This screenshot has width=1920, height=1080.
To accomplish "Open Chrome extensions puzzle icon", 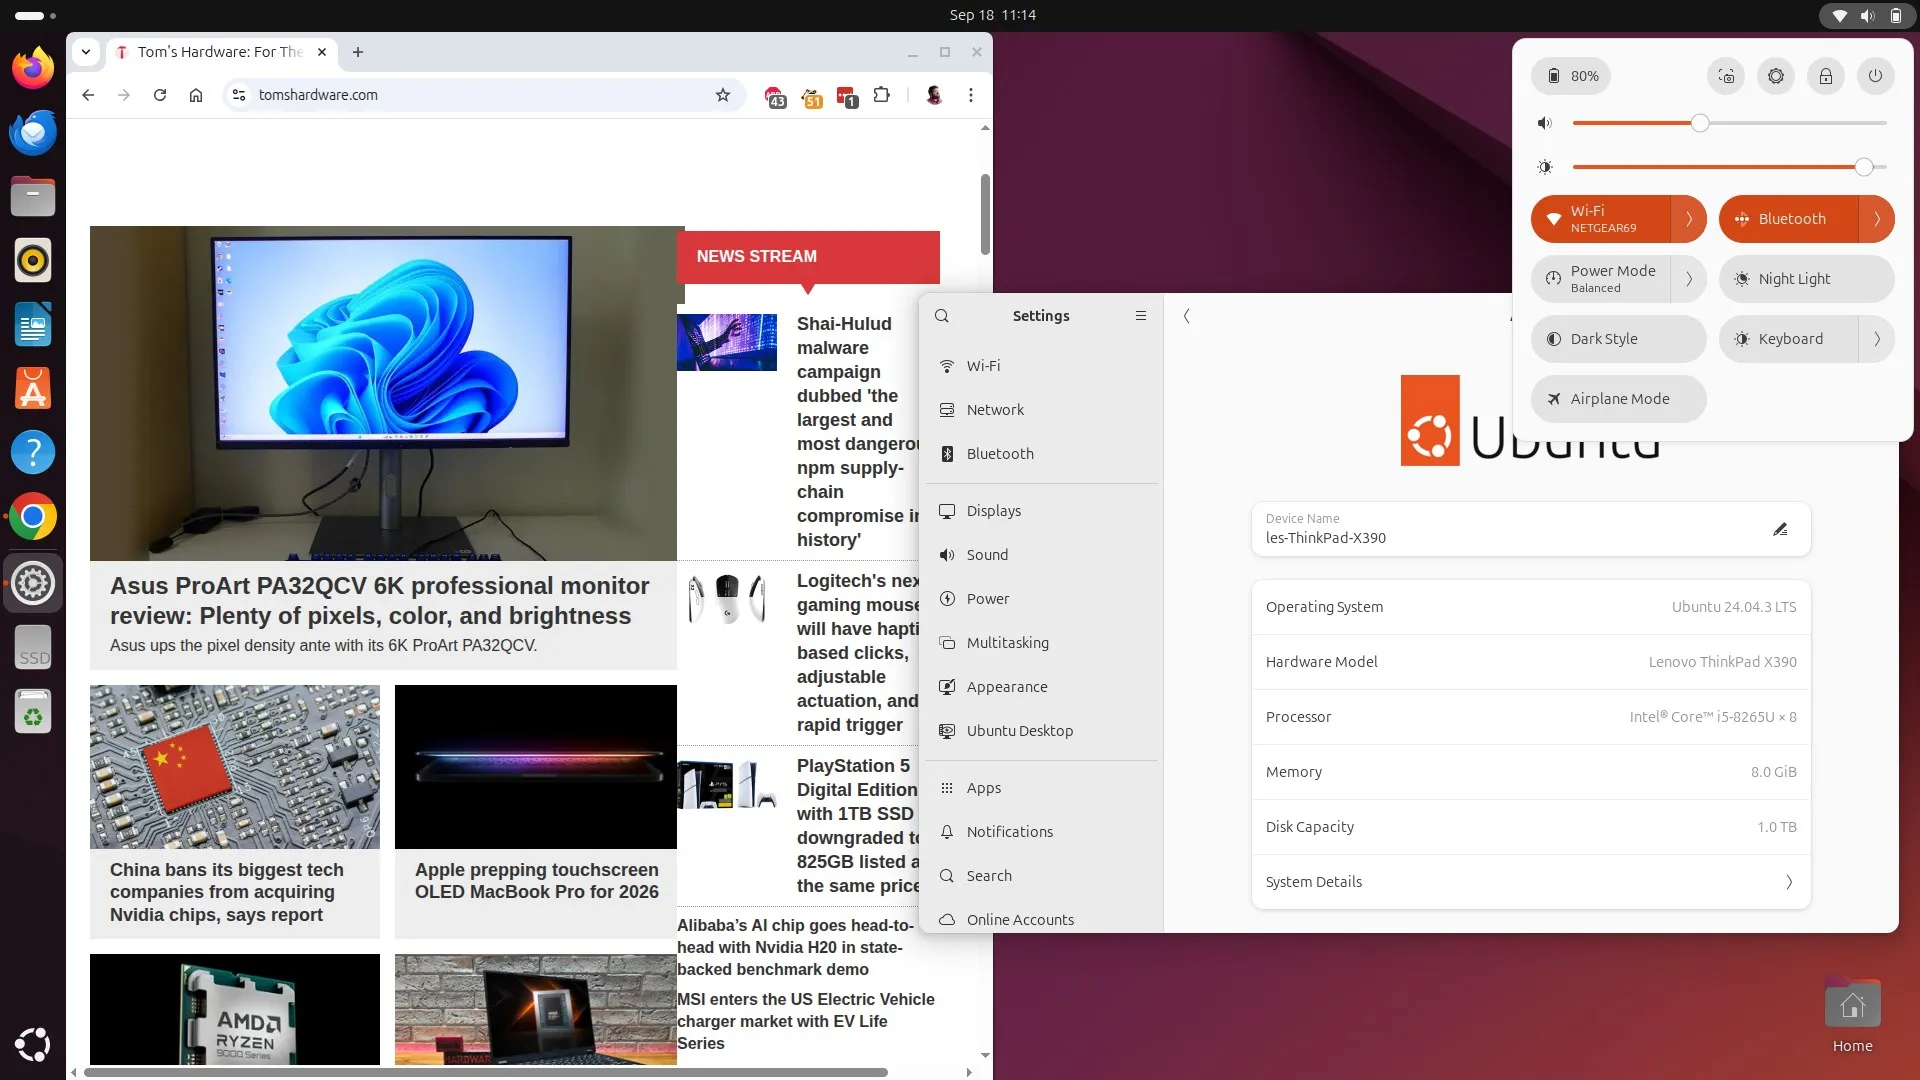I will pos(881,95).
